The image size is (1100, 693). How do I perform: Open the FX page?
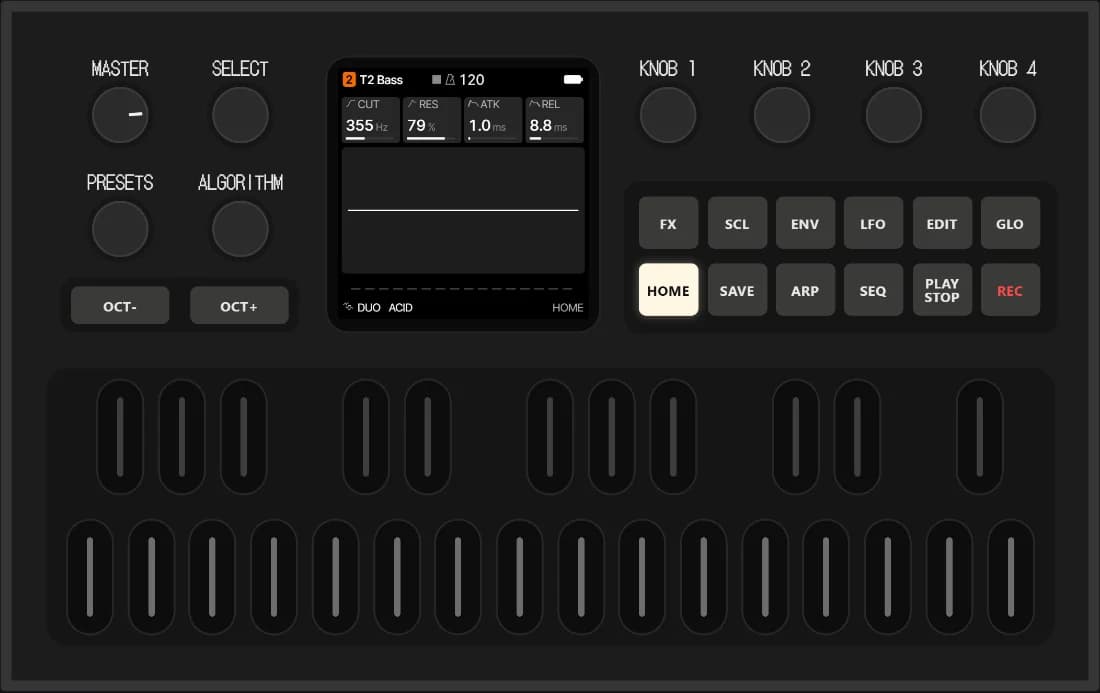click(x=668, y=223)
